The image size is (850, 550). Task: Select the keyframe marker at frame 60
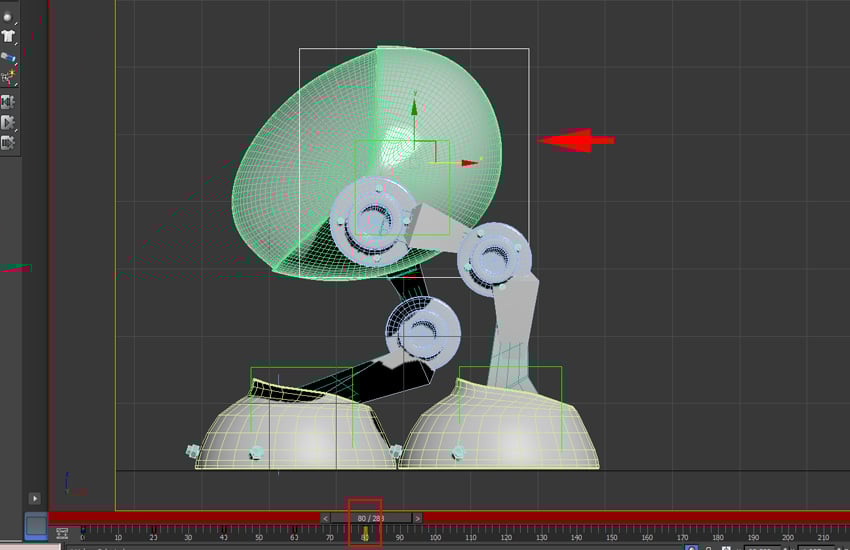point(294,530)
